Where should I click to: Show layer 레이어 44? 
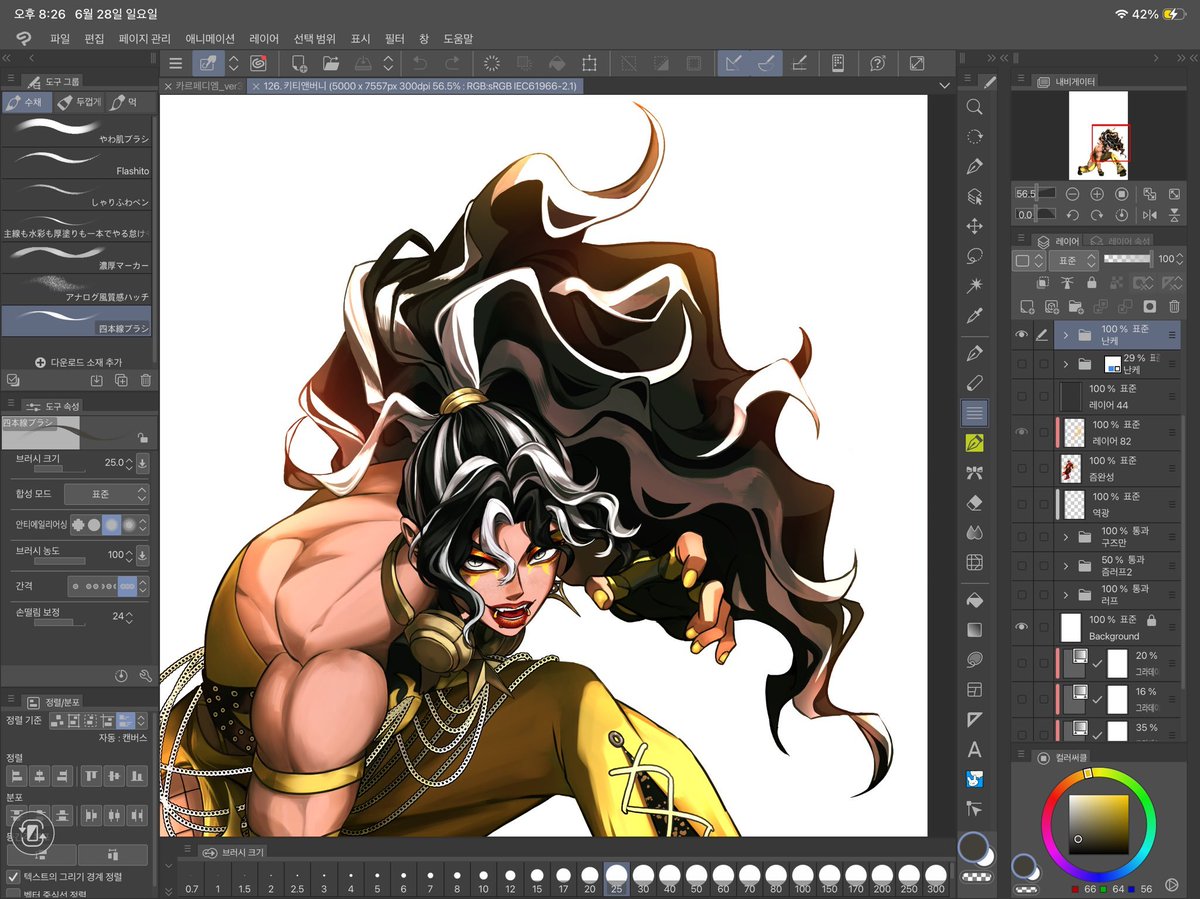coord(1021,395)
